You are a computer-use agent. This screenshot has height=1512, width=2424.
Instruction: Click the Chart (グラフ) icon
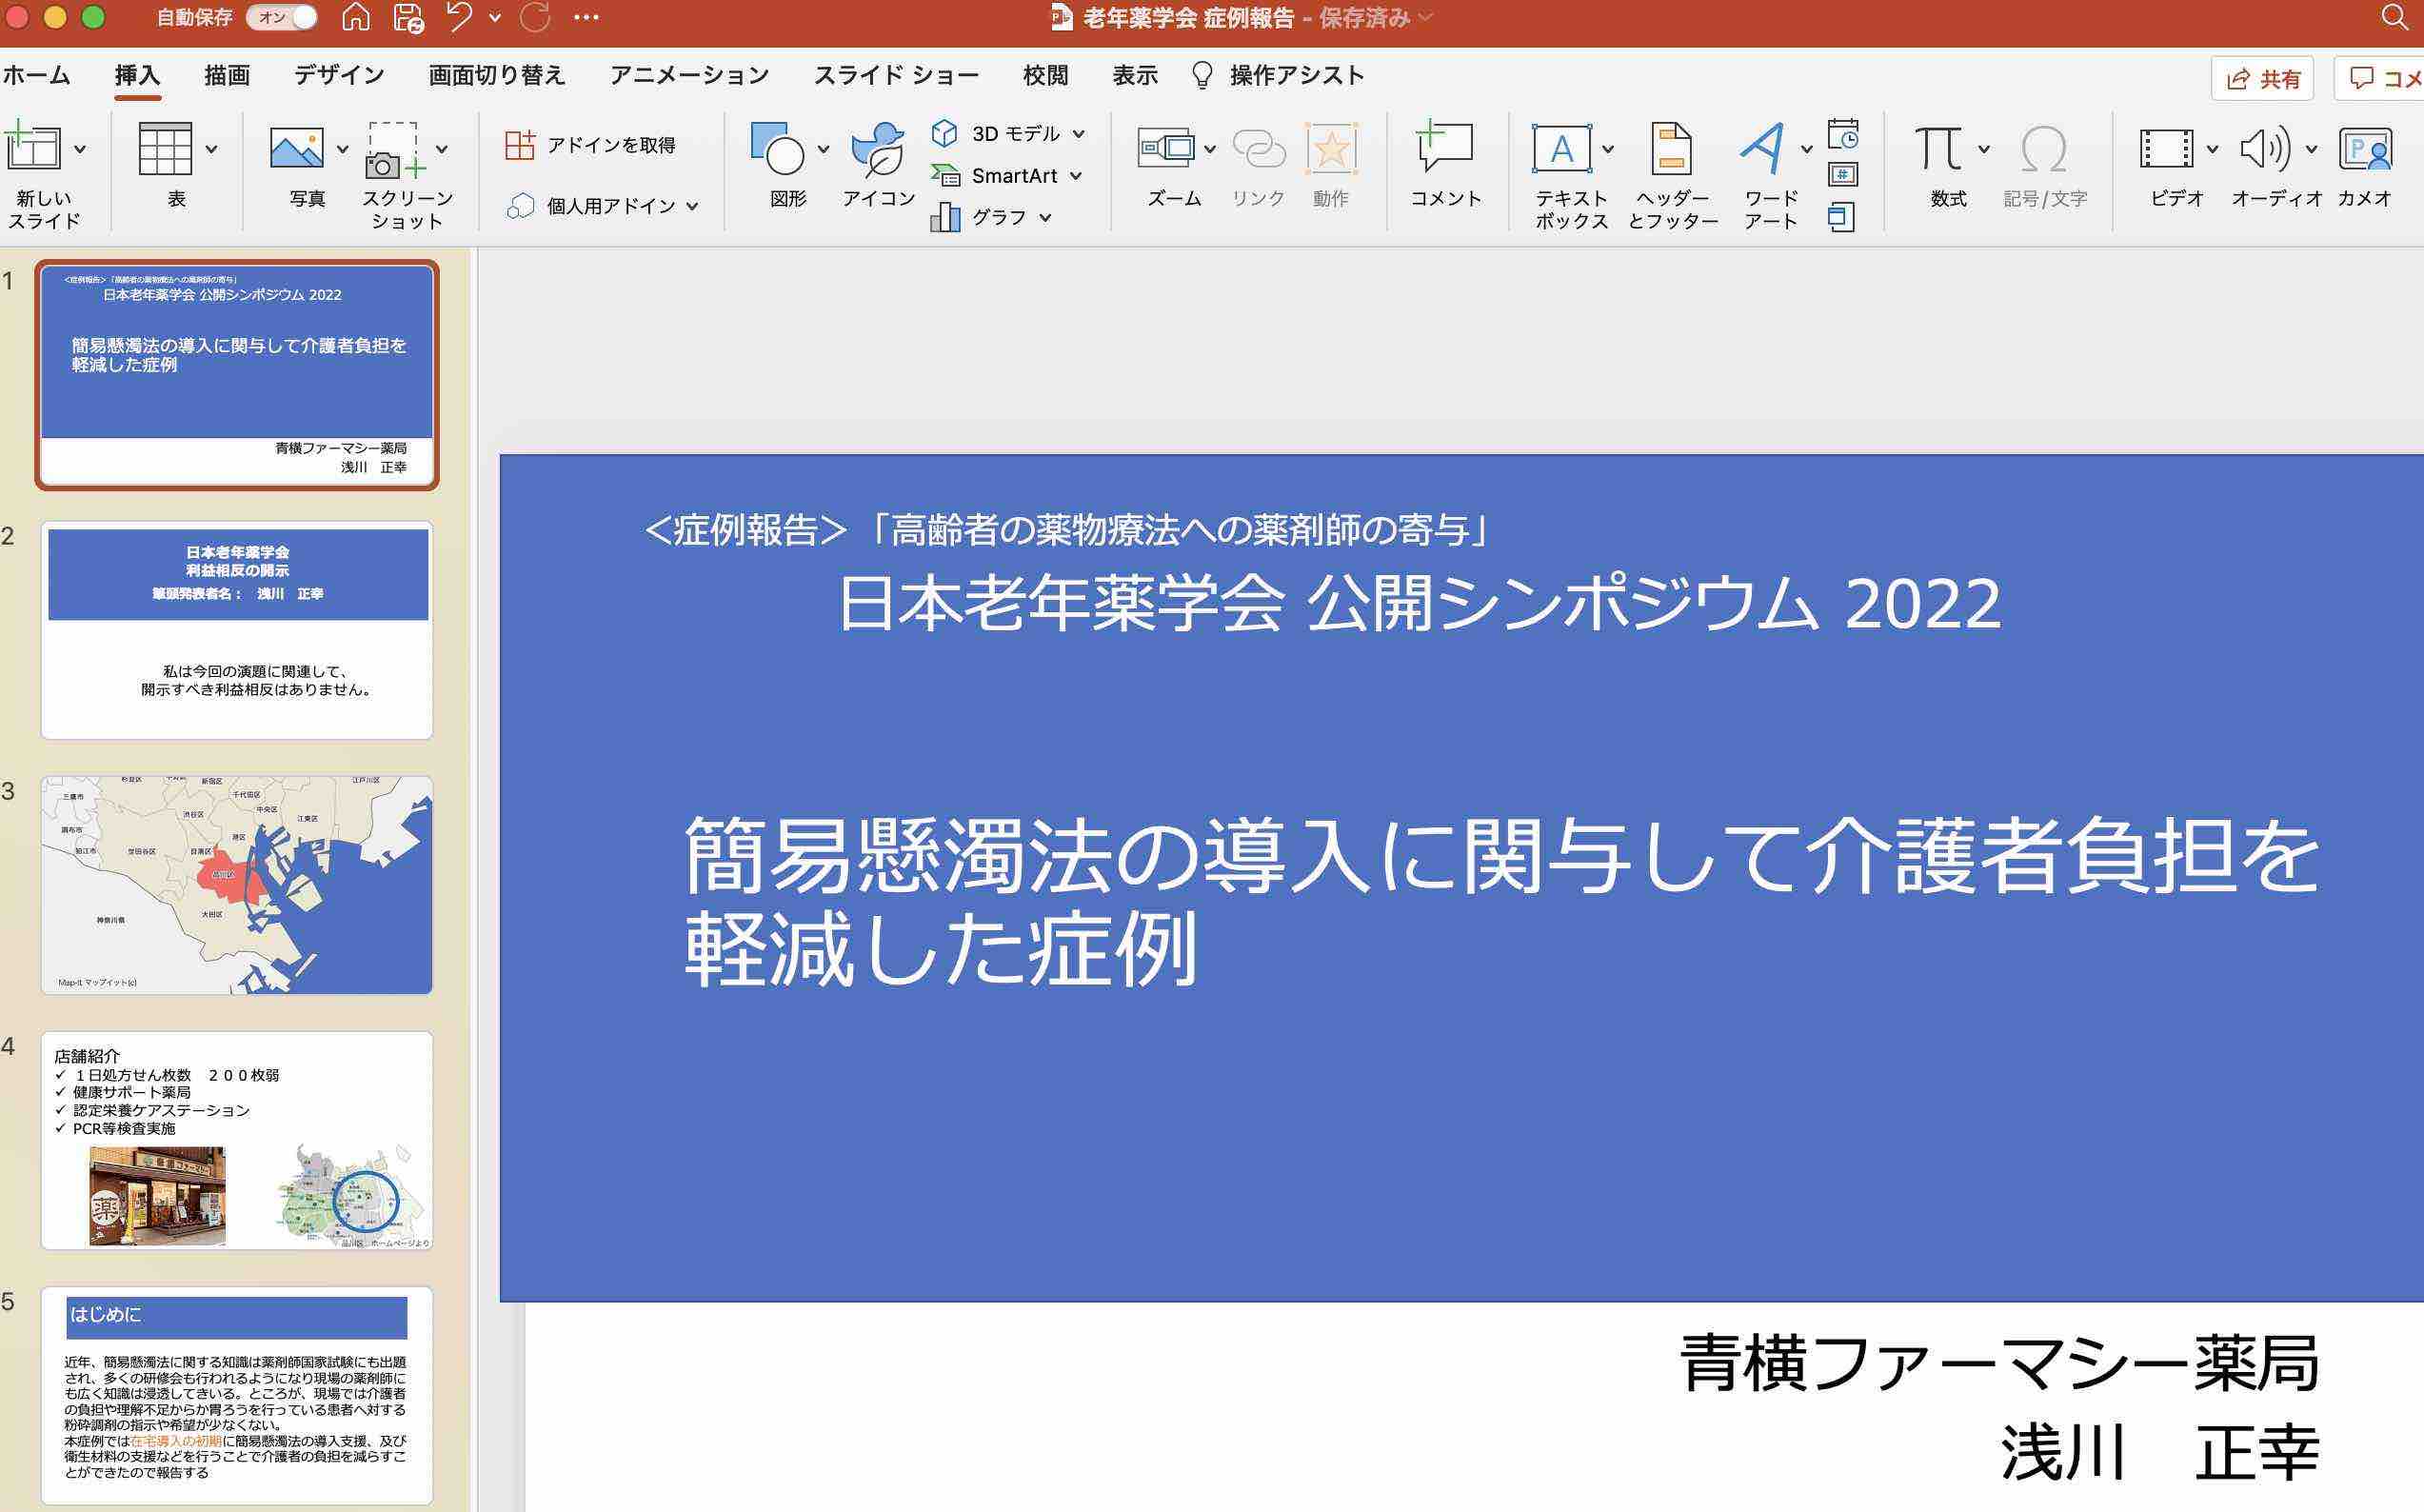click(x=945, y=217)
